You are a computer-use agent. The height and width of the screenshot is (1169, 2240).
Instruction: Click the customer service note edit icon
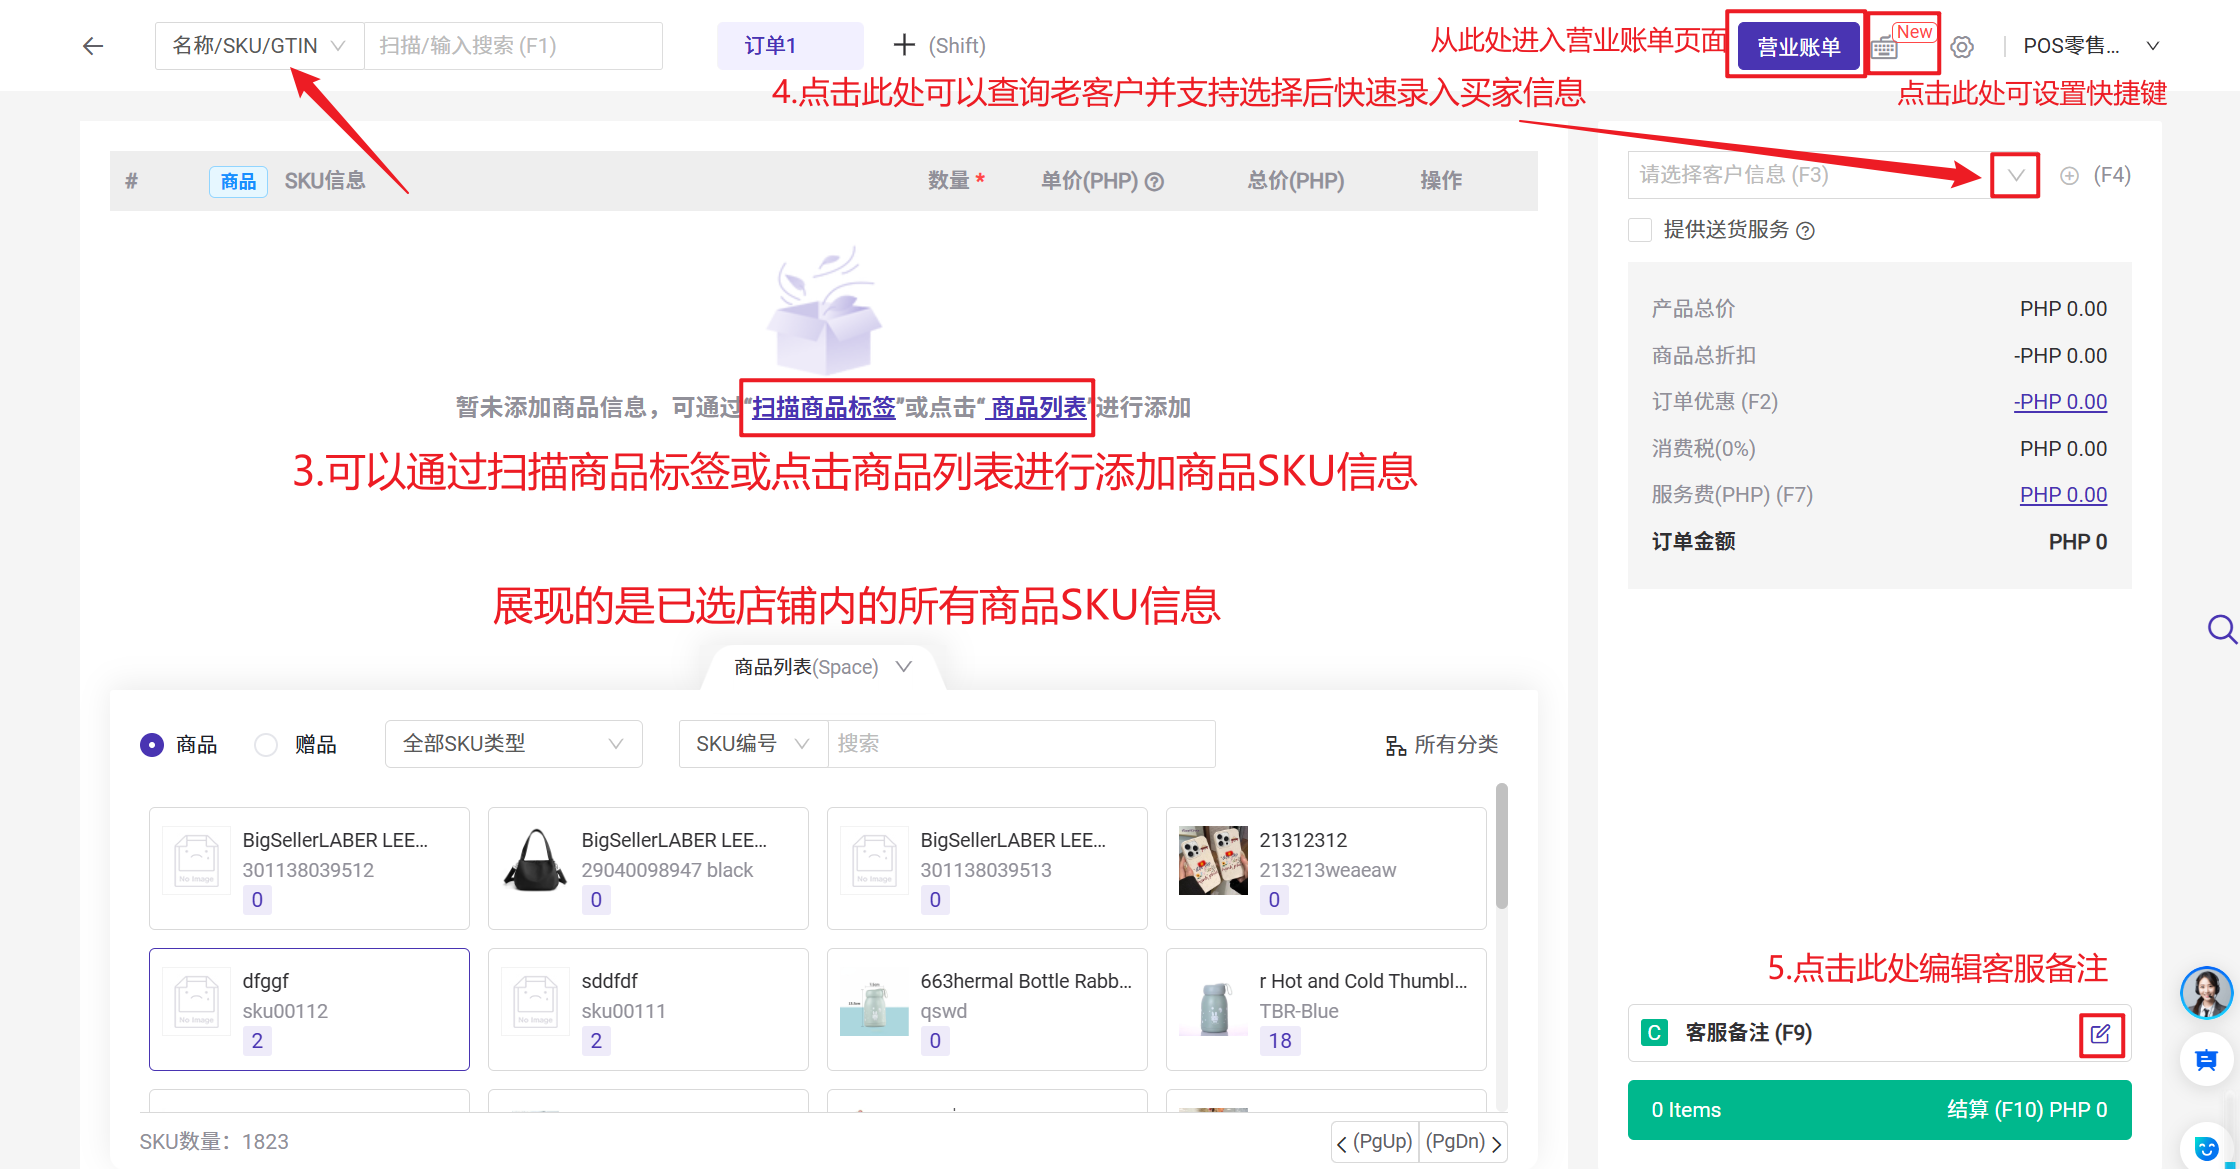2100,1034
